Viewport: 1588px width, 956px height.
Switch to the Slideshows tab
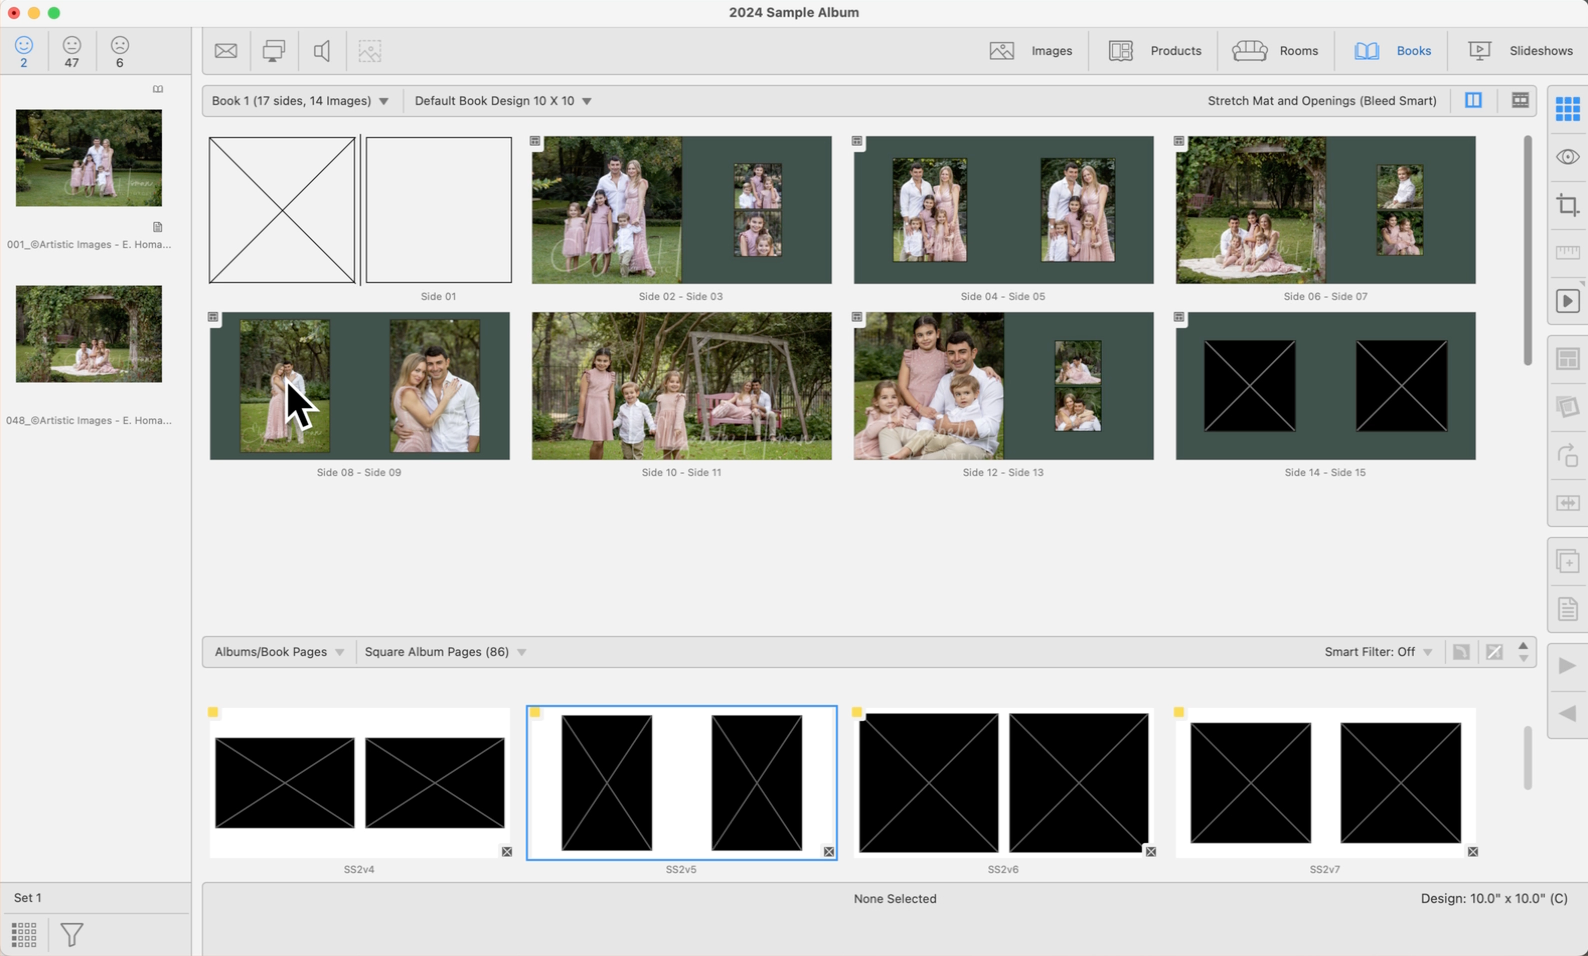(x=1520, y=51)
